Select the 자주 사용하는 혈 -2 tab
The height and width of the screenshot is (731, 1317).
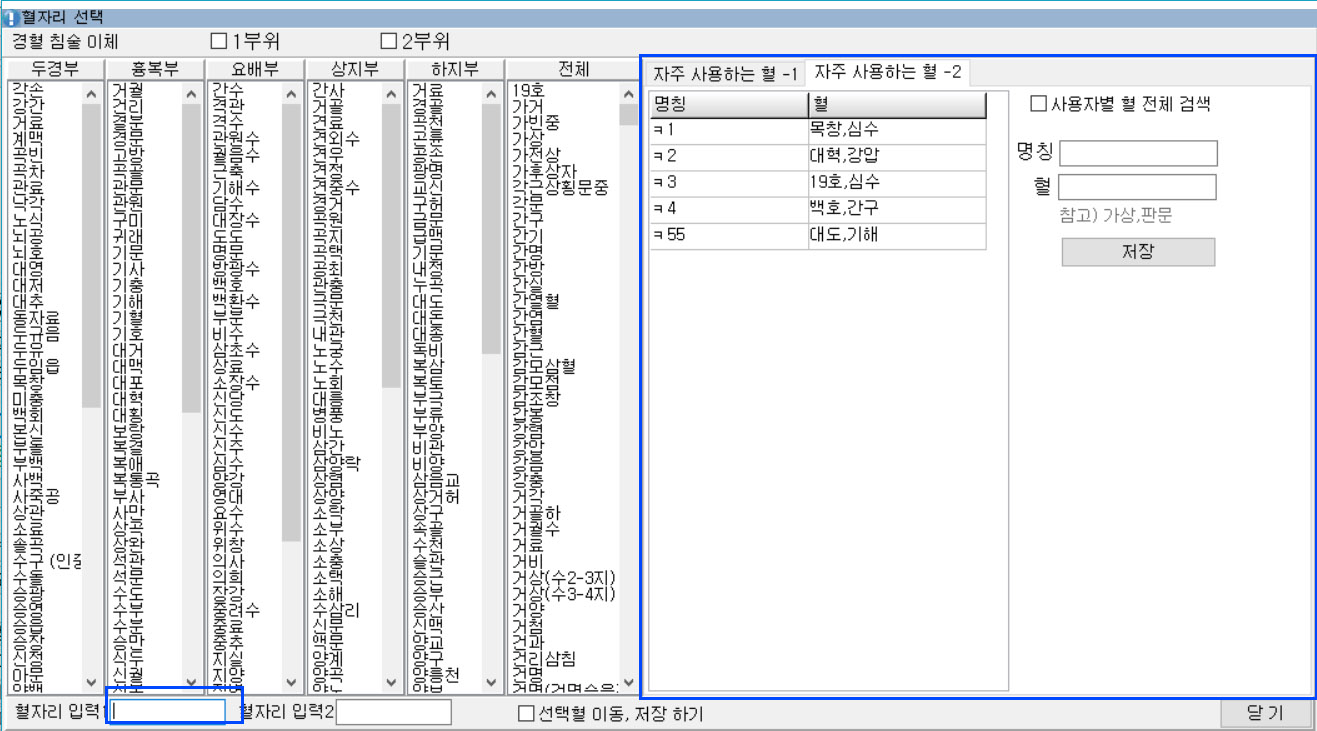(x=887, y=72)
